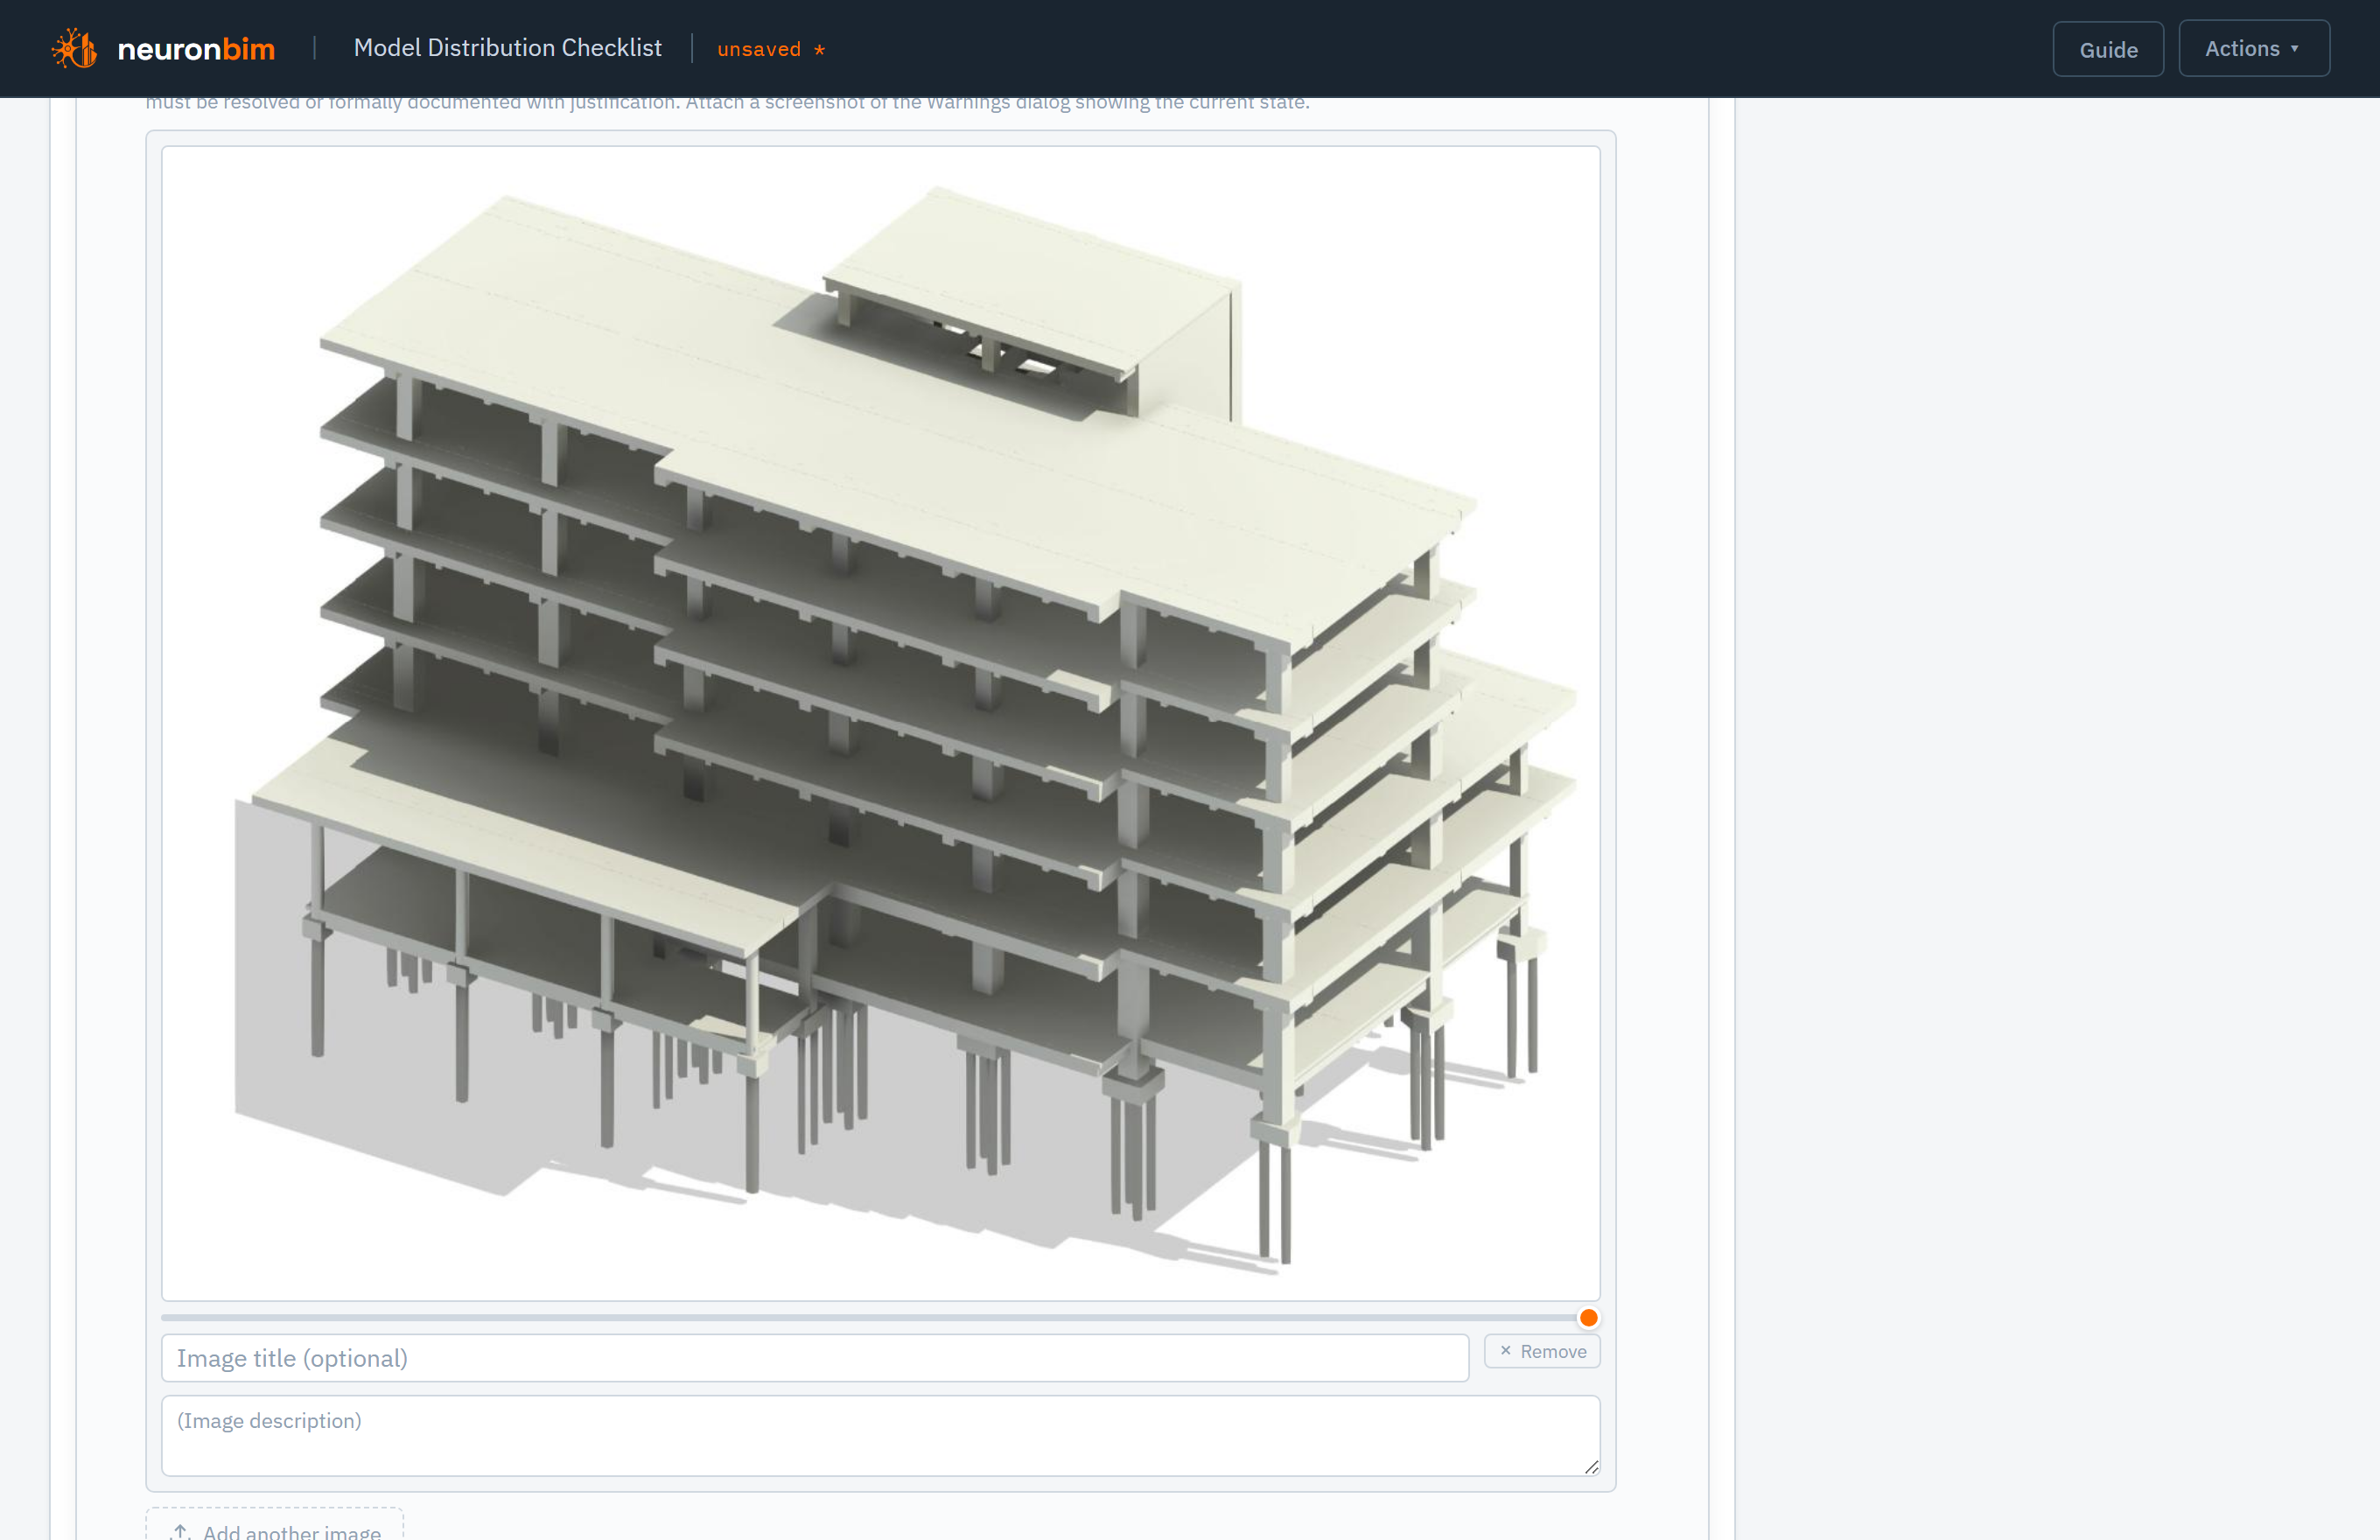Click the neuronbim logo icon

75,49
